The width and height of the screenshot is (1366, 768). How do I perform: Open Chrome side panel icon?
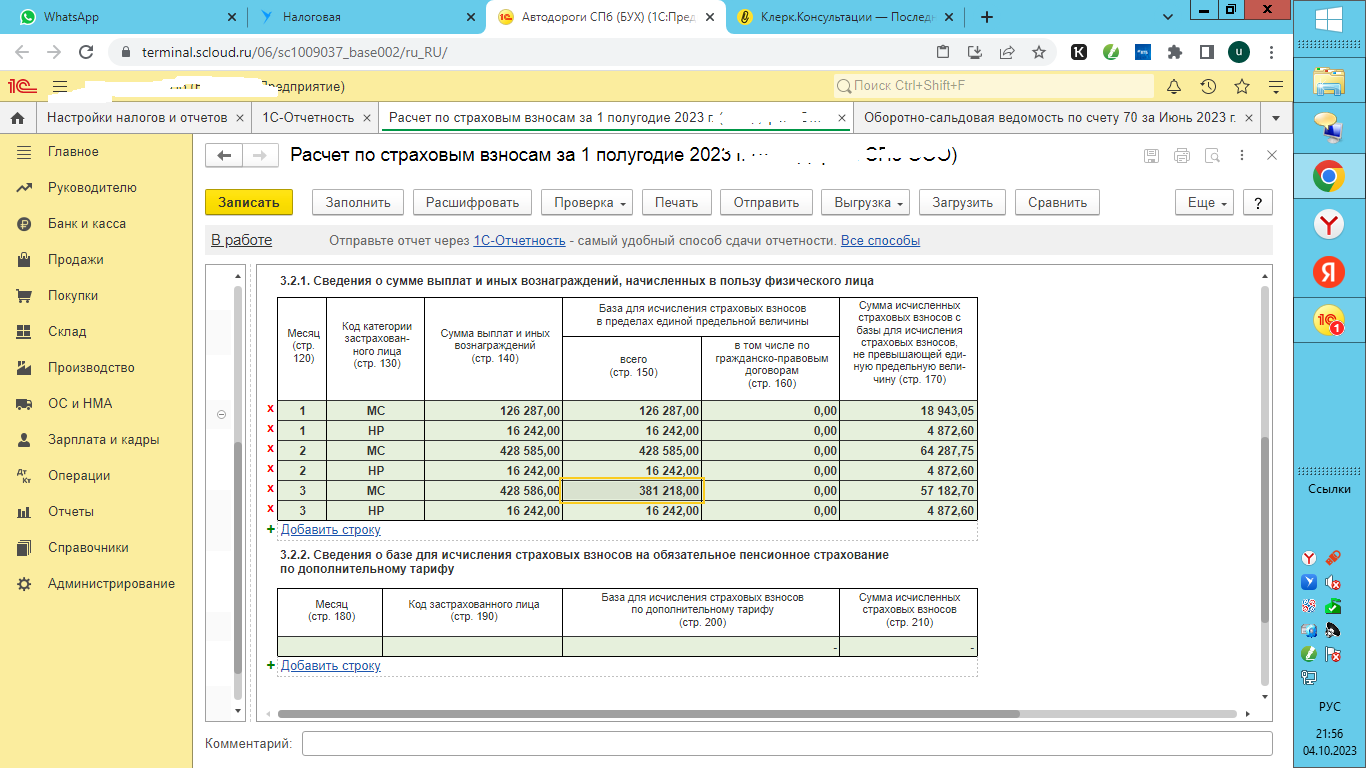click(1207, 52)
